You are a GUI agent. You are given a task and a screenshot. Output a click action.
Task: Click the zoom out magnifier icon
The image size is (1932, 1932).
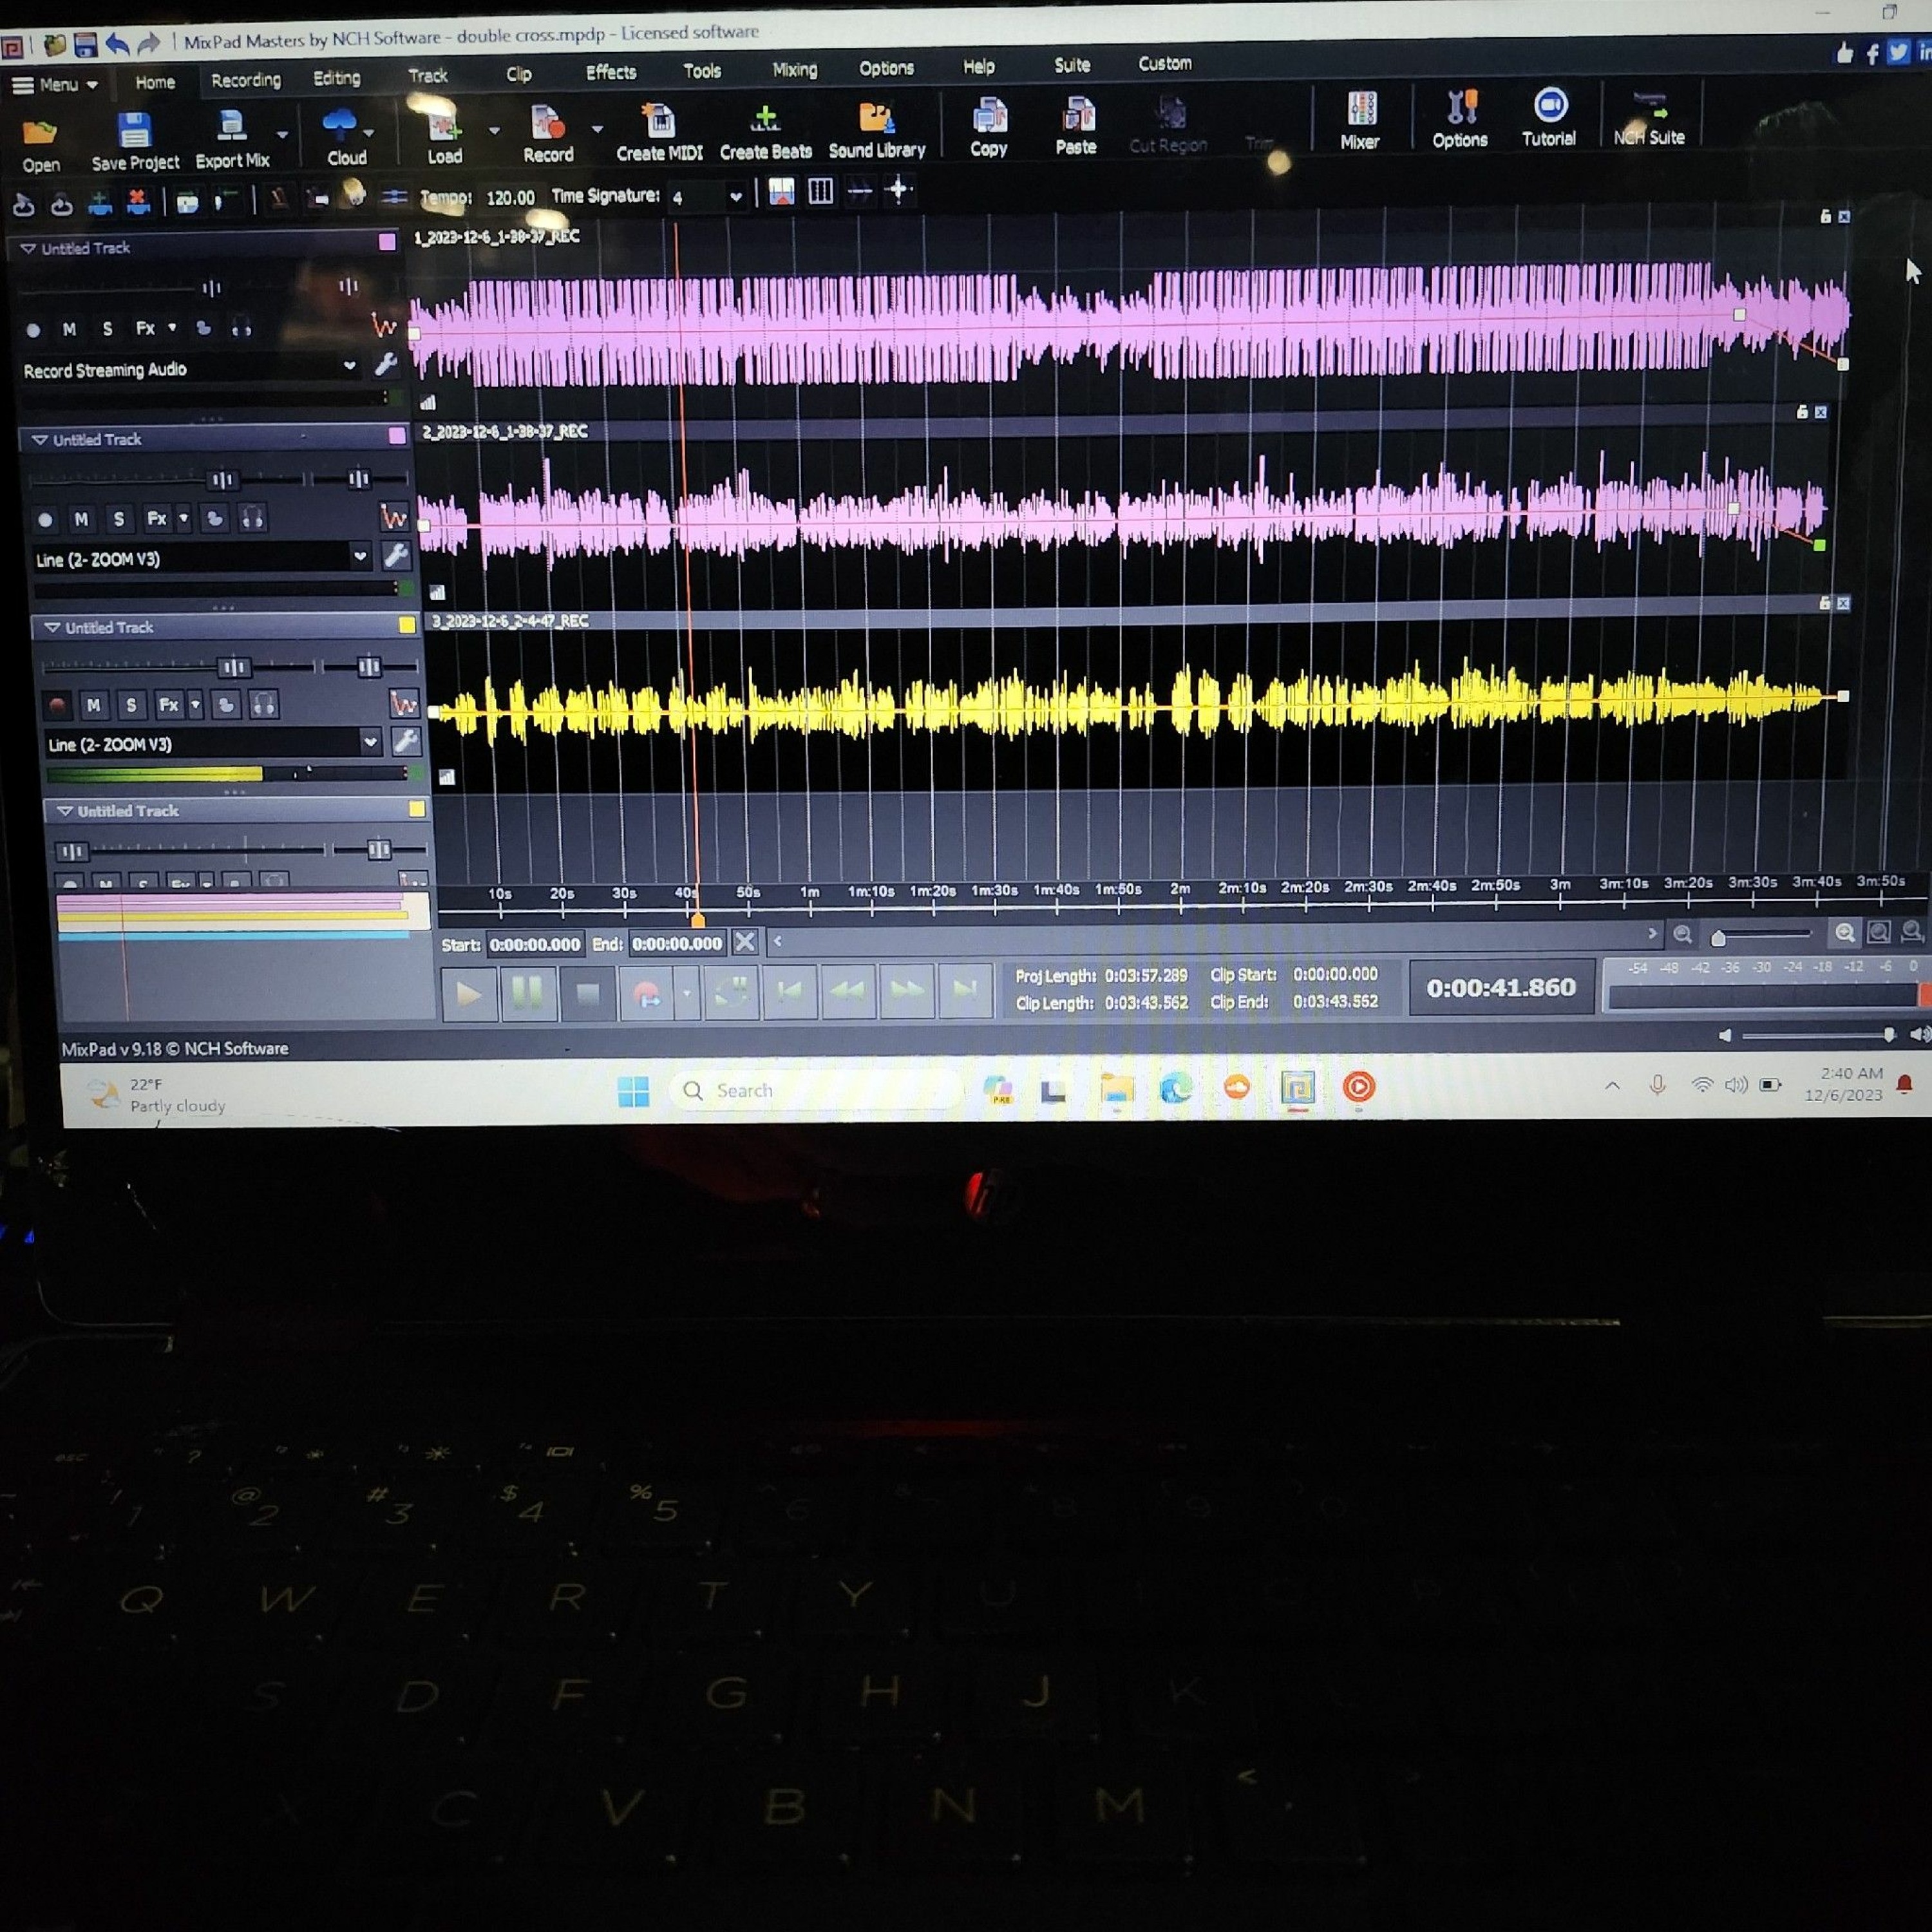(x=1683, y=935)
